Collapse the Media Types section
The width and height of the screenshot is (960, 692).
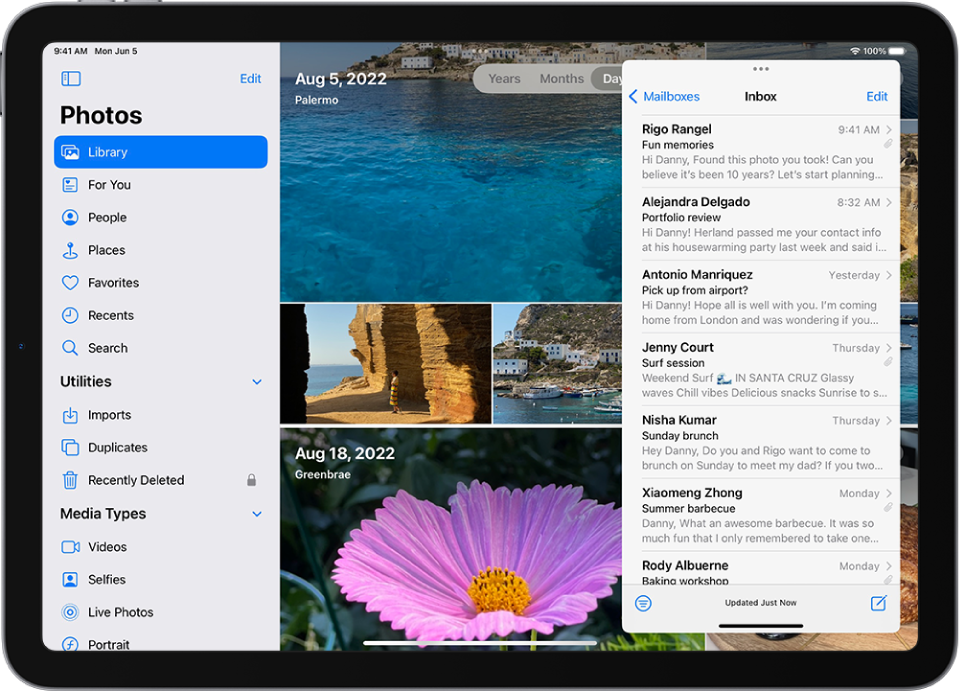(x=257, y=514)
